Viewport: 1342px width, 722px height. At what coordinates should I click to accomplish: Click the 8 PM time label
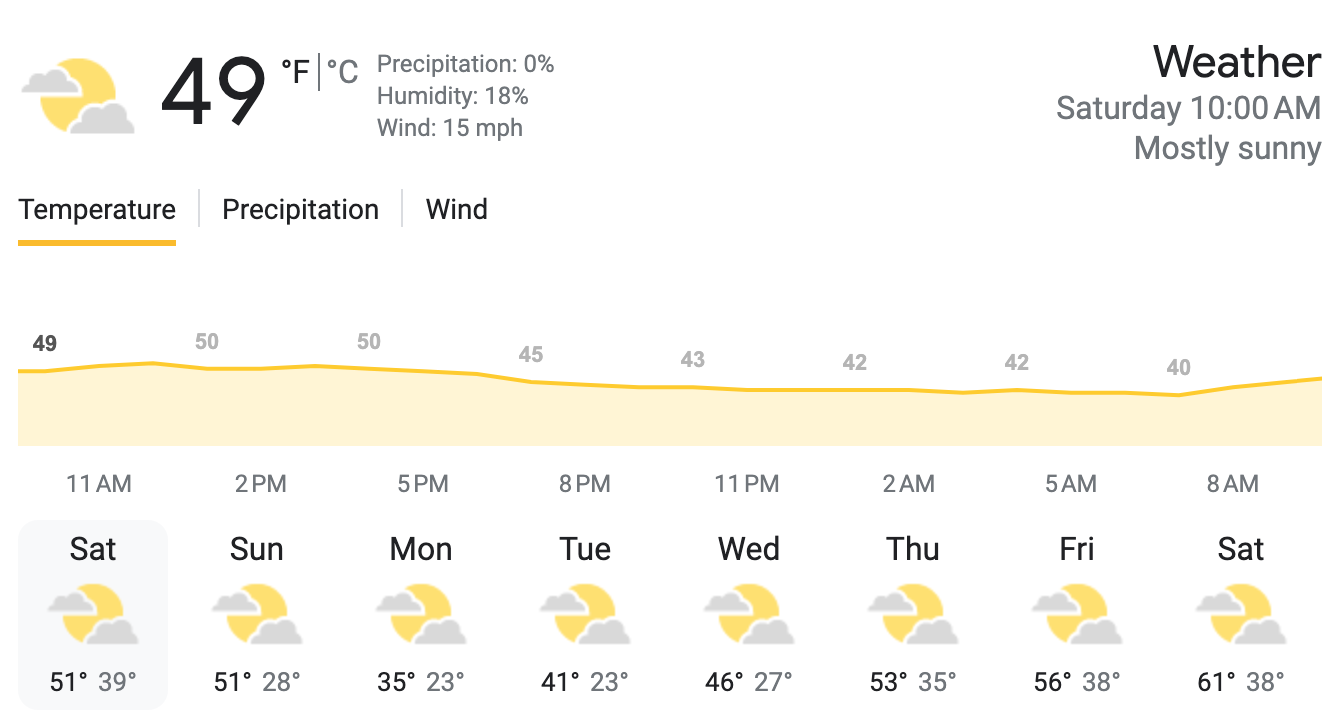pos(585,485)
